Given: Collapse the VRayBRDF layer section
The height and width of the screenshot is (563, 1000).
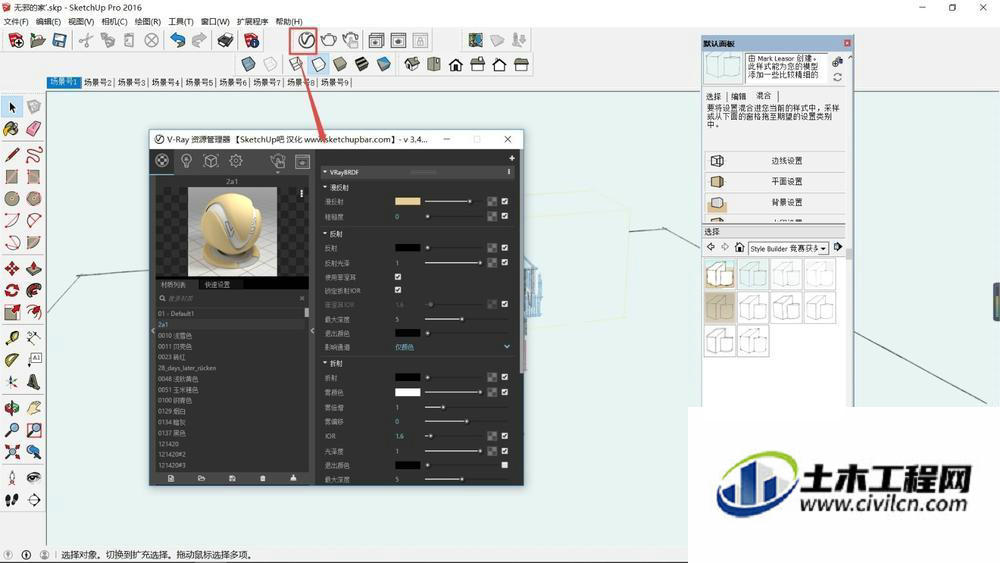Looking at the screenshot, I should click(x=325, y=172).
